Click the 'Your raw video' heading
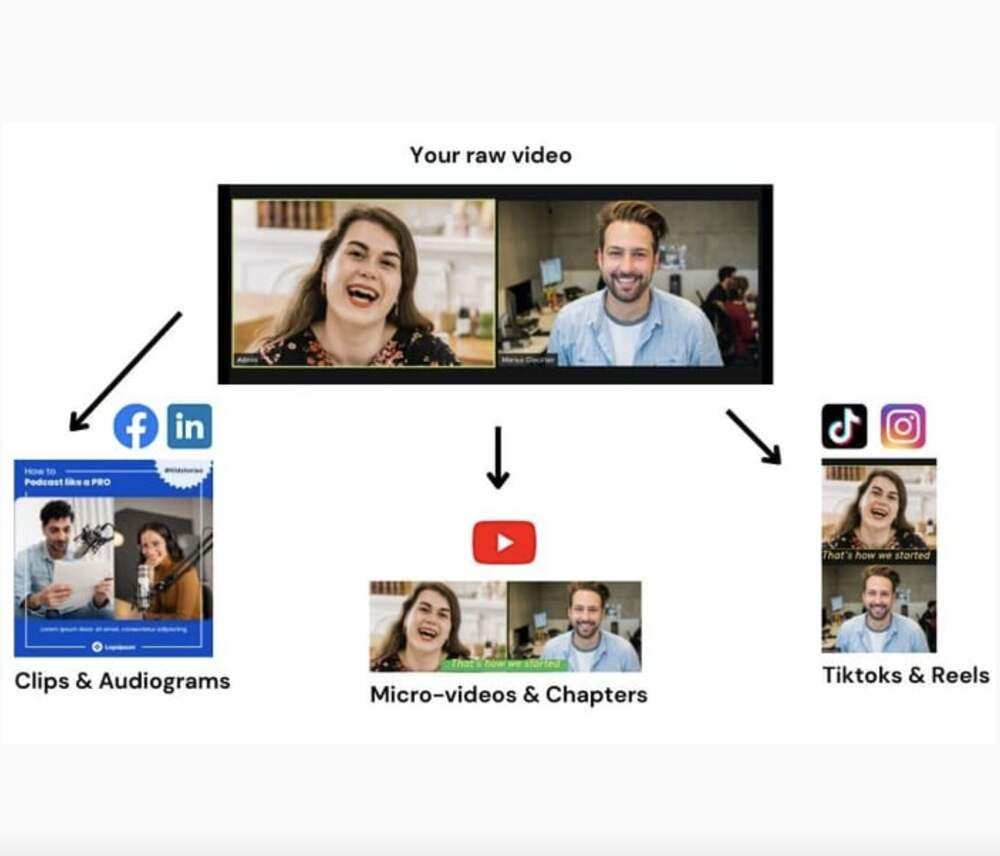1000x856 pixels. coord(490,155)
